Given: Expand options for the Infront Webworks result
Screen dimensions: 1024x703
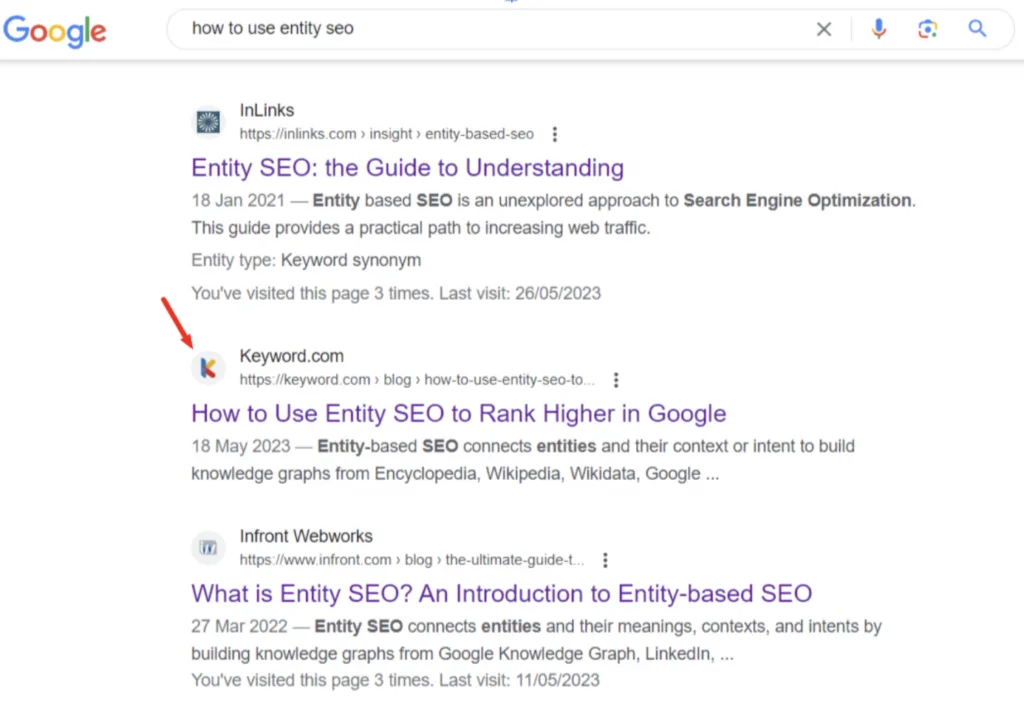Looking at the screenshot, I should [605, 560].
